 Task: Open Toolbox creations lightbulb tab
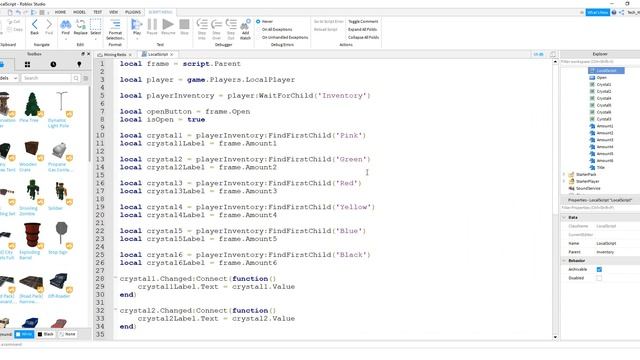(79, 64)
